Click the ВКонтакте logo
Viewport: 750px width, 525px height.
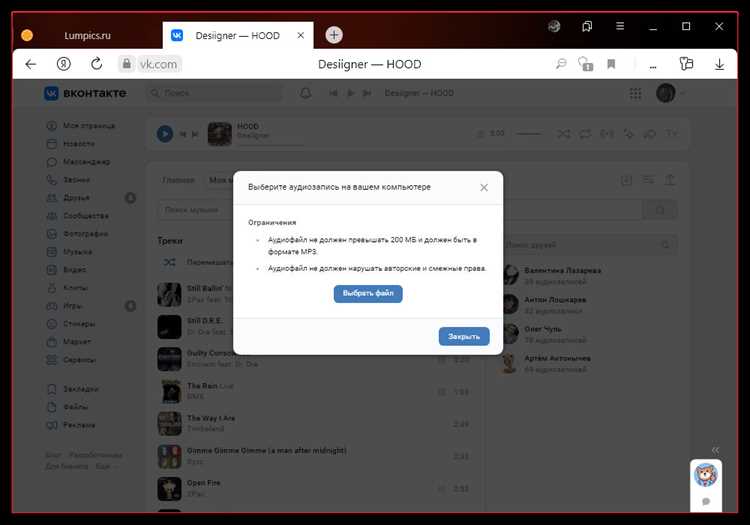pos(85,93)
